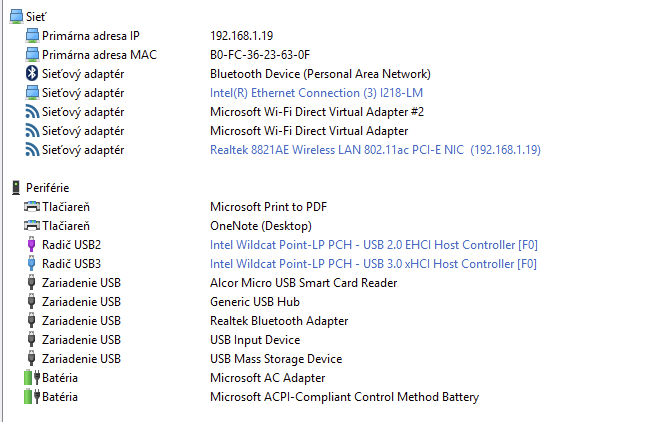Click the Sieť network section icon
The width and height of the screenshot is (645, 422).
[x=14, y=17]
